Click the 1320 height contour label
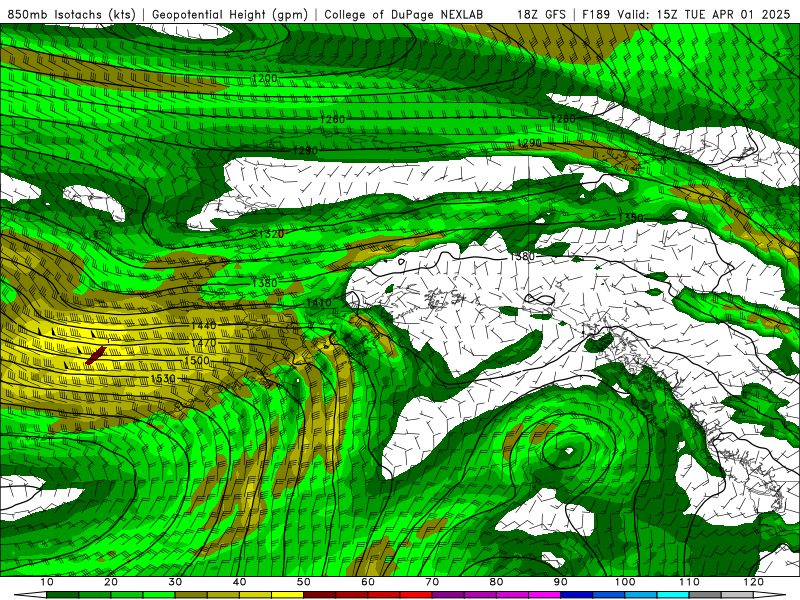800x600 pixels. (x=271, y=234)
